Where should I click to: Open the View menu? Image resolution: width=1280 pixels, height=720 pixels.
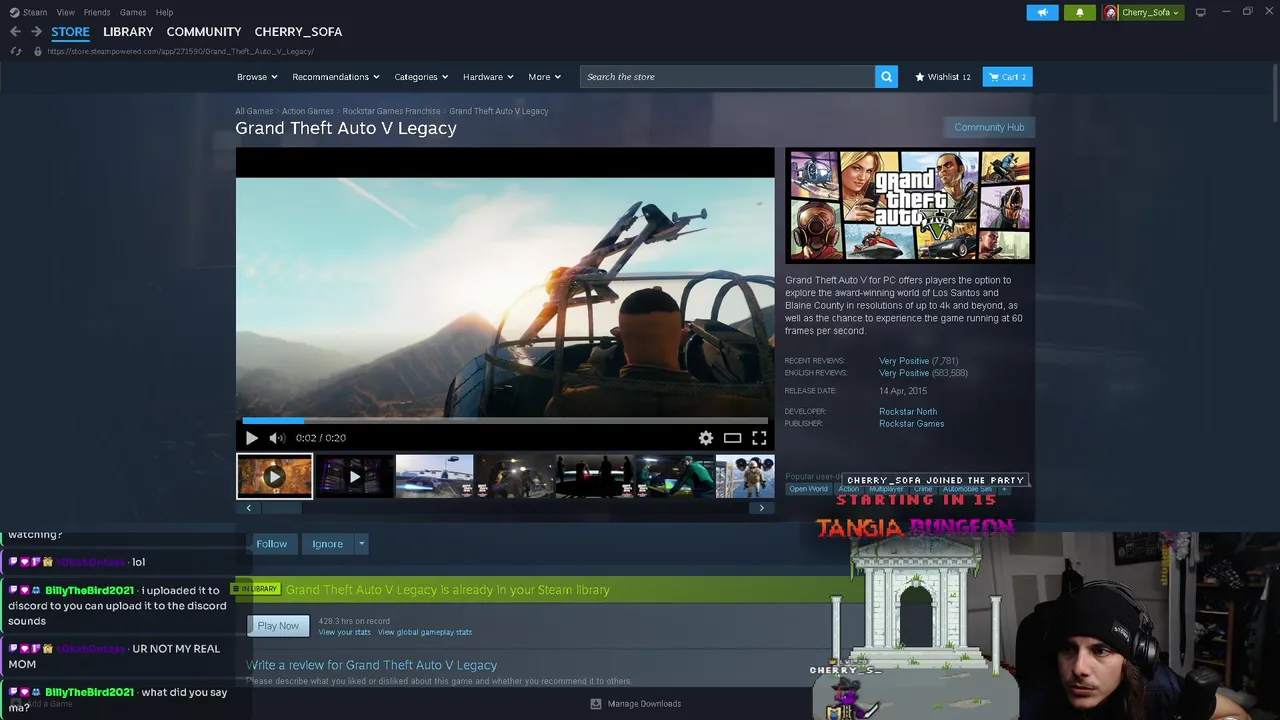point(66,12)
